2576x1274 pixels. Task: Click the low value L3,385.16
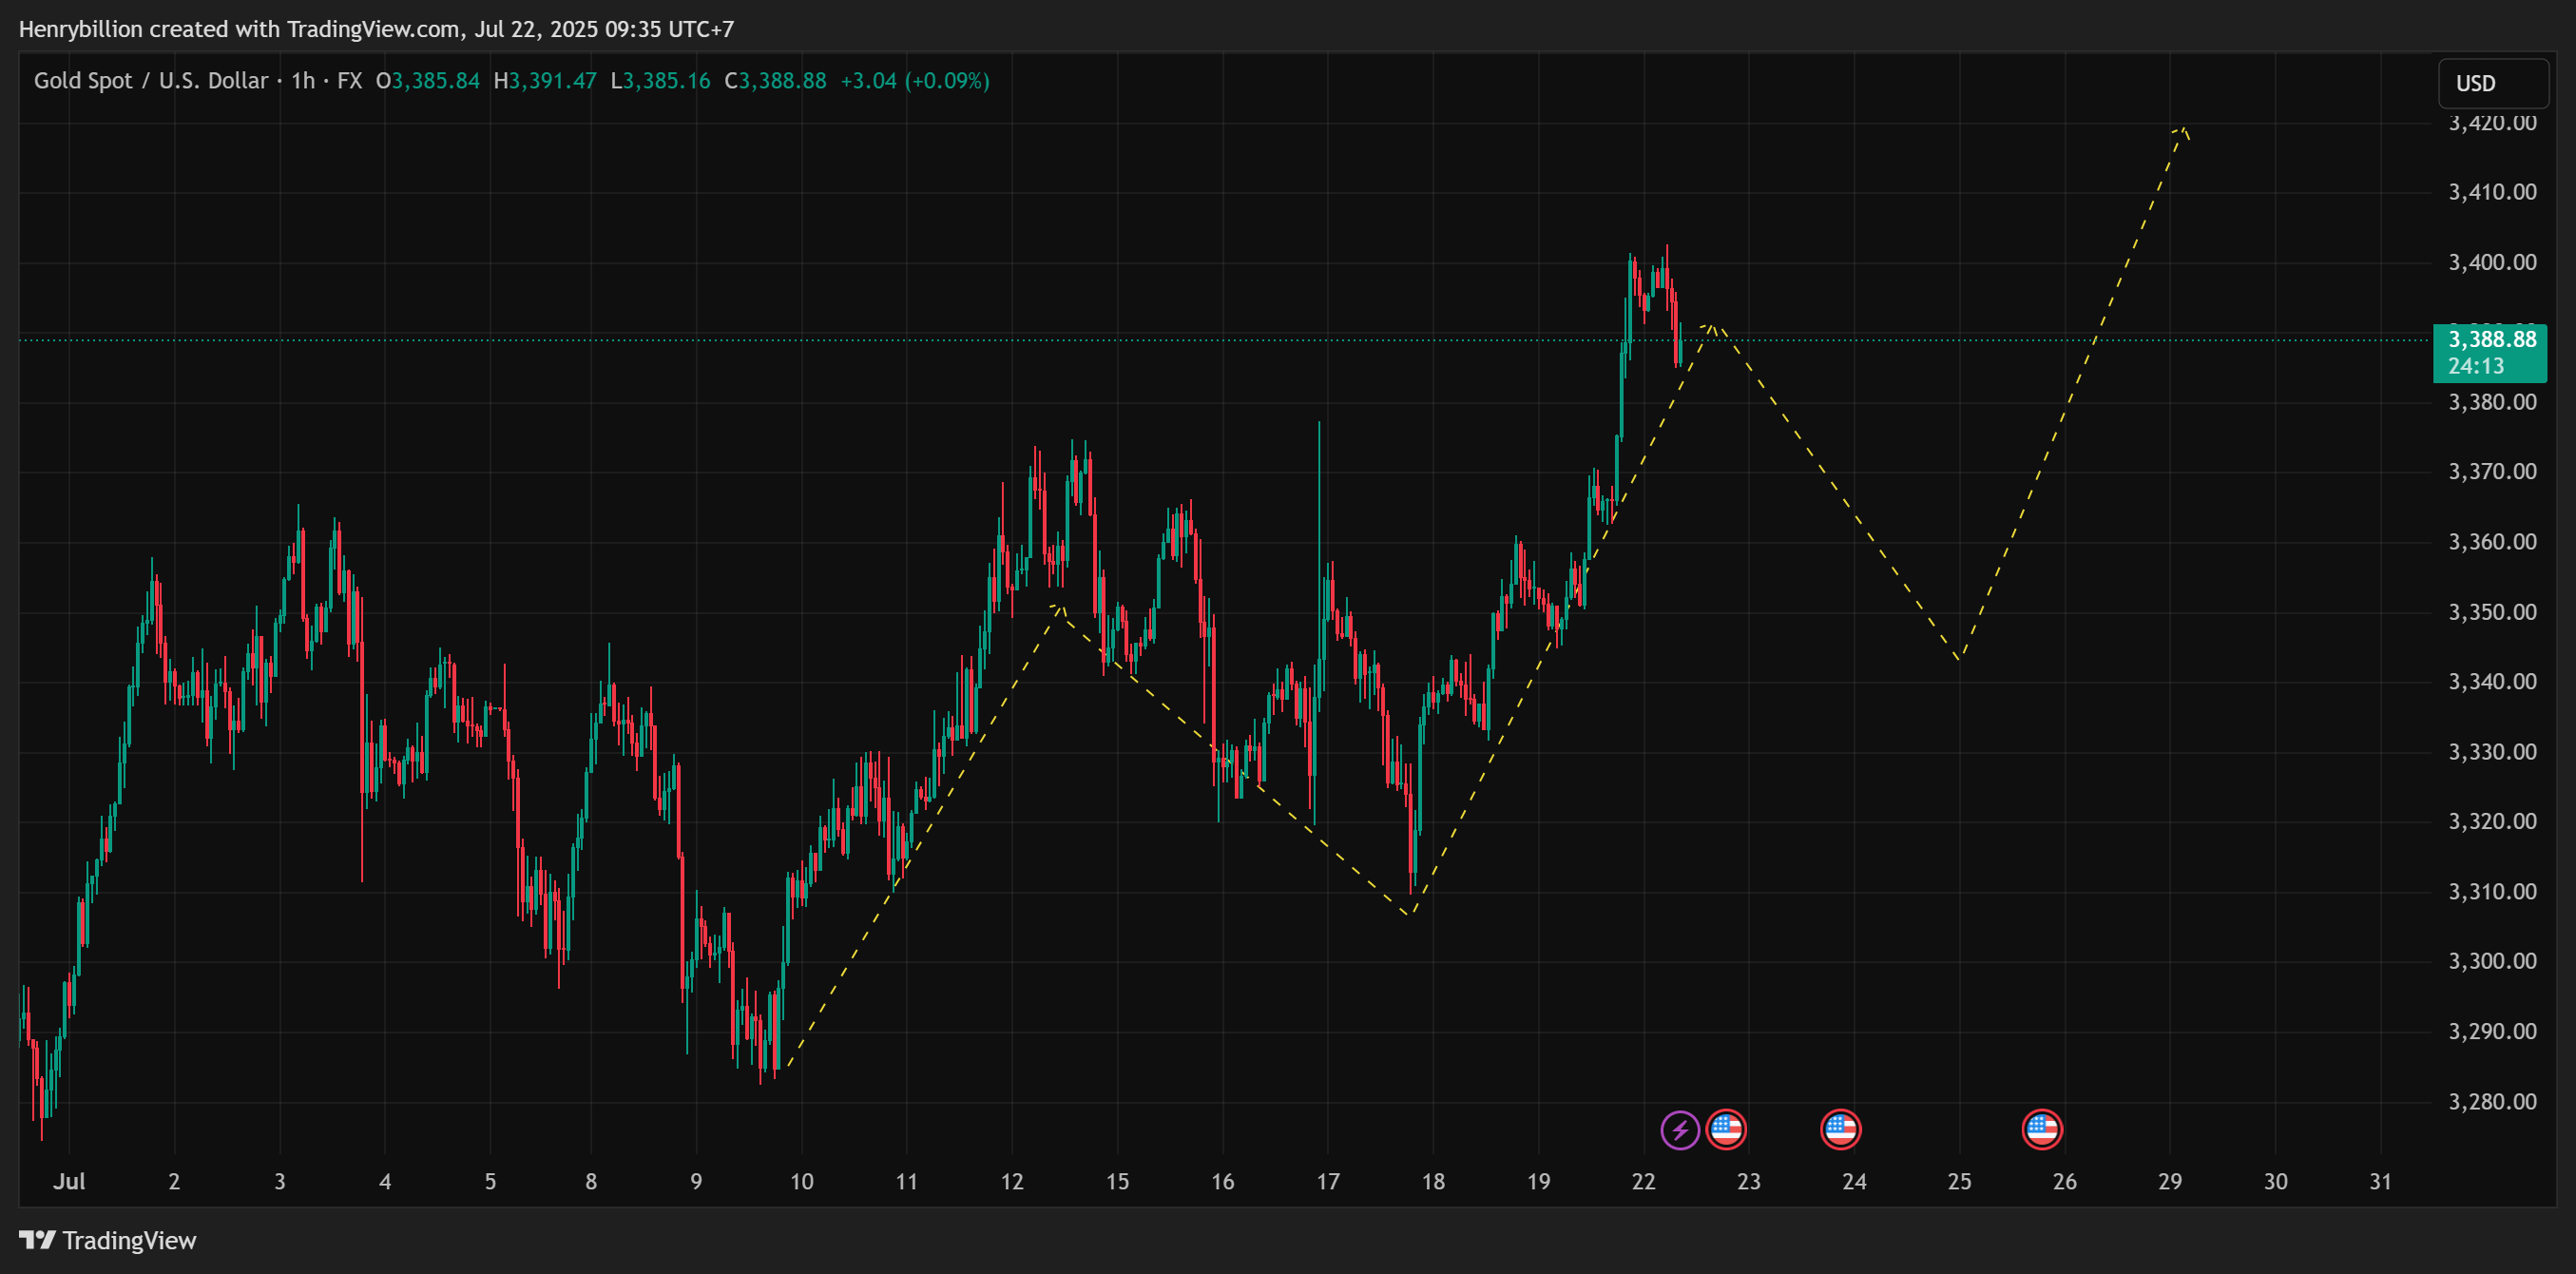tap(660, 81)
